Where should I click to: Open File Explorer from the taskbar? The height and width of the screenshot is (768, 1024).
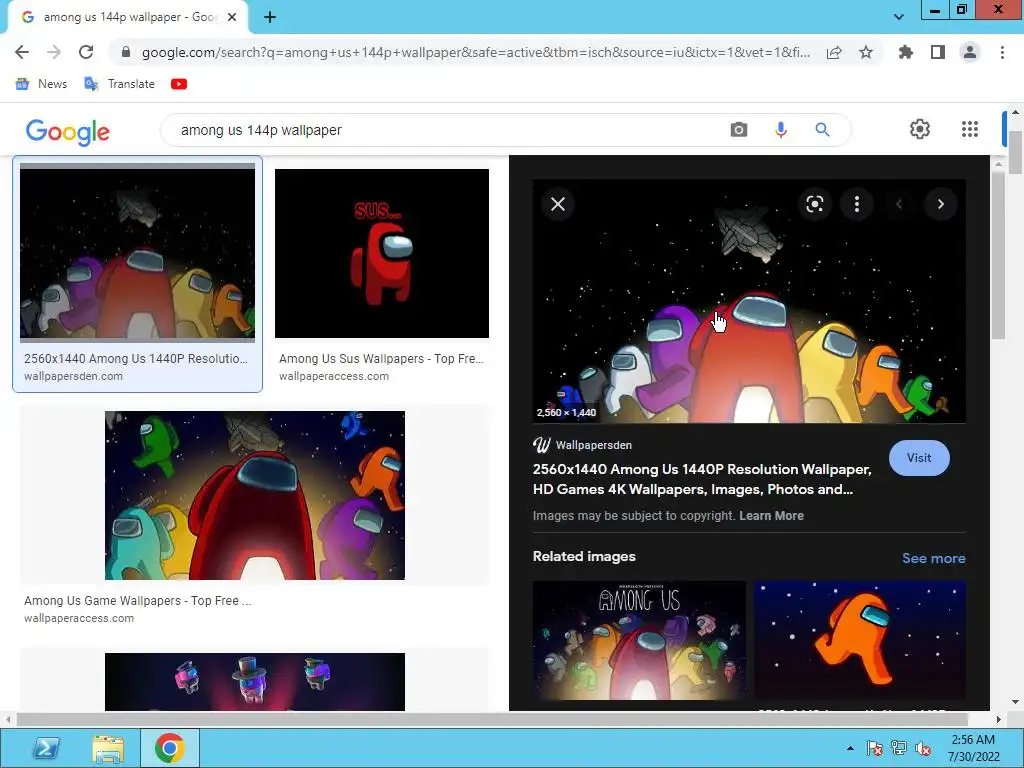(x=108, y=748)
